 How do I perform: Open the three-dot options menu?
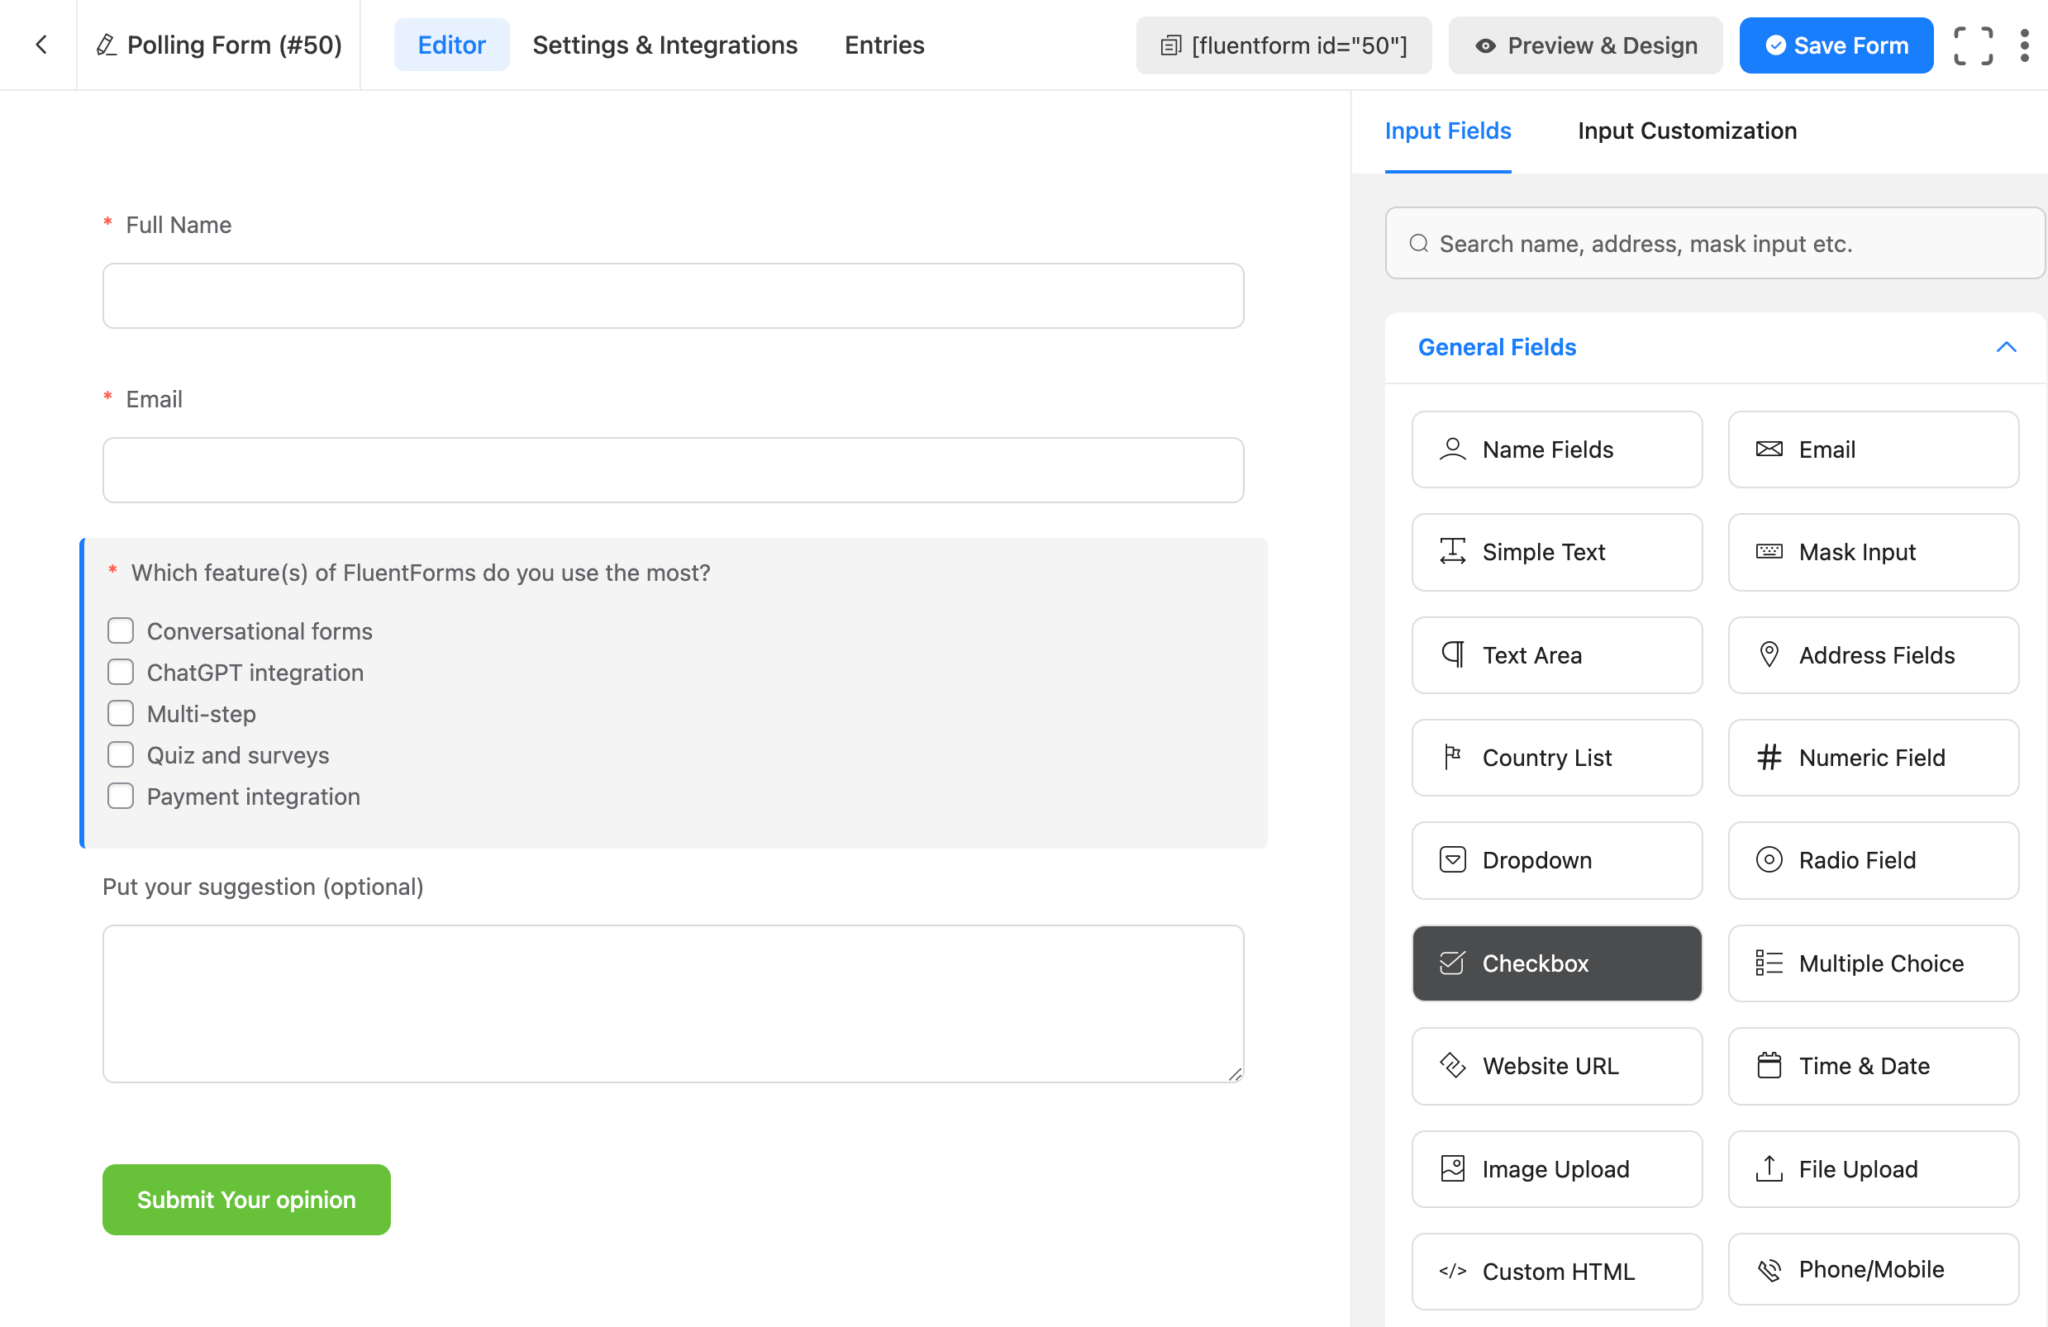(2024, 45)
